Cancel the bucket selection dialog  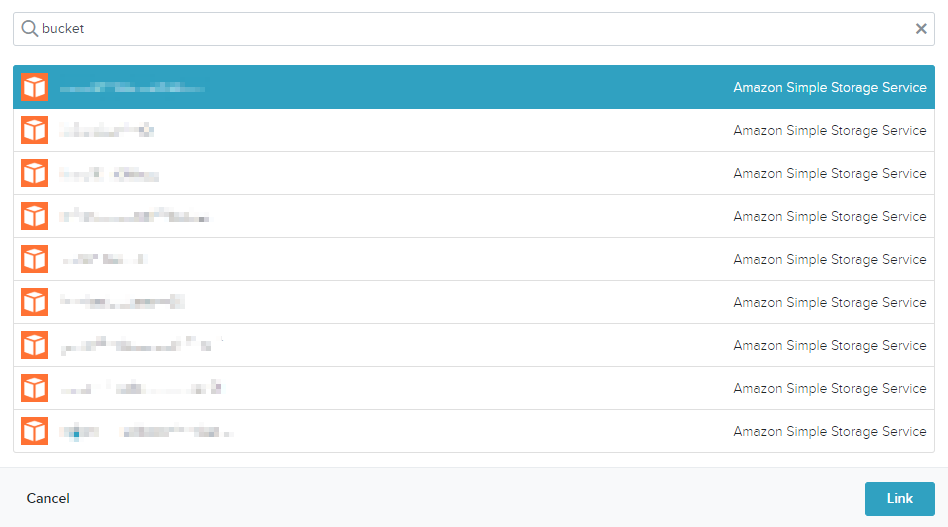pyautogui.click(x=48, y=498)
